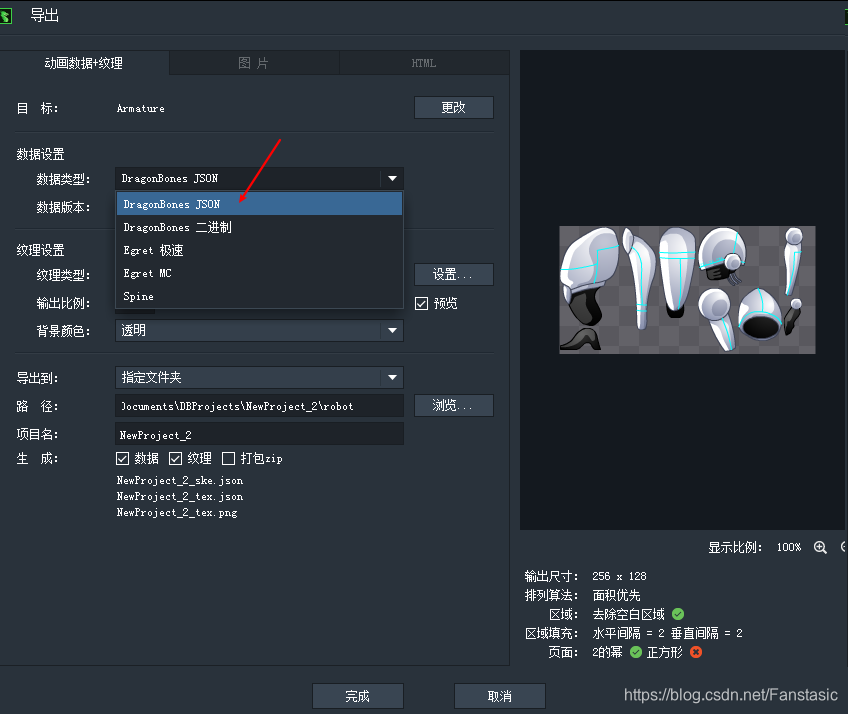Switch to the HTML tab
The width and height of the screenshot is (848, 714).
424,63
